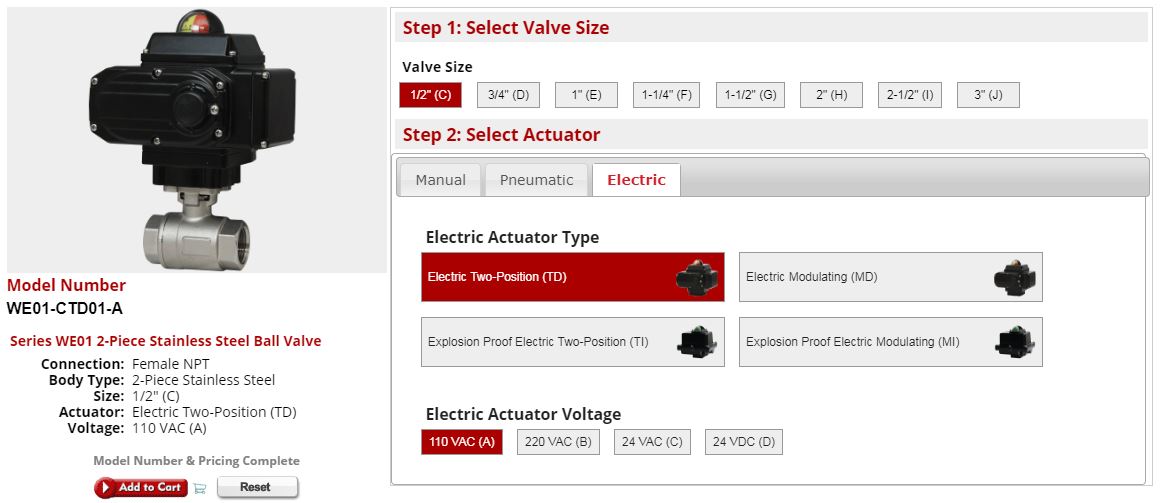Screen dimensions: 1162x503
Task: Click actuator image in Explosion Proof Two-Position option
Action: 697,342
